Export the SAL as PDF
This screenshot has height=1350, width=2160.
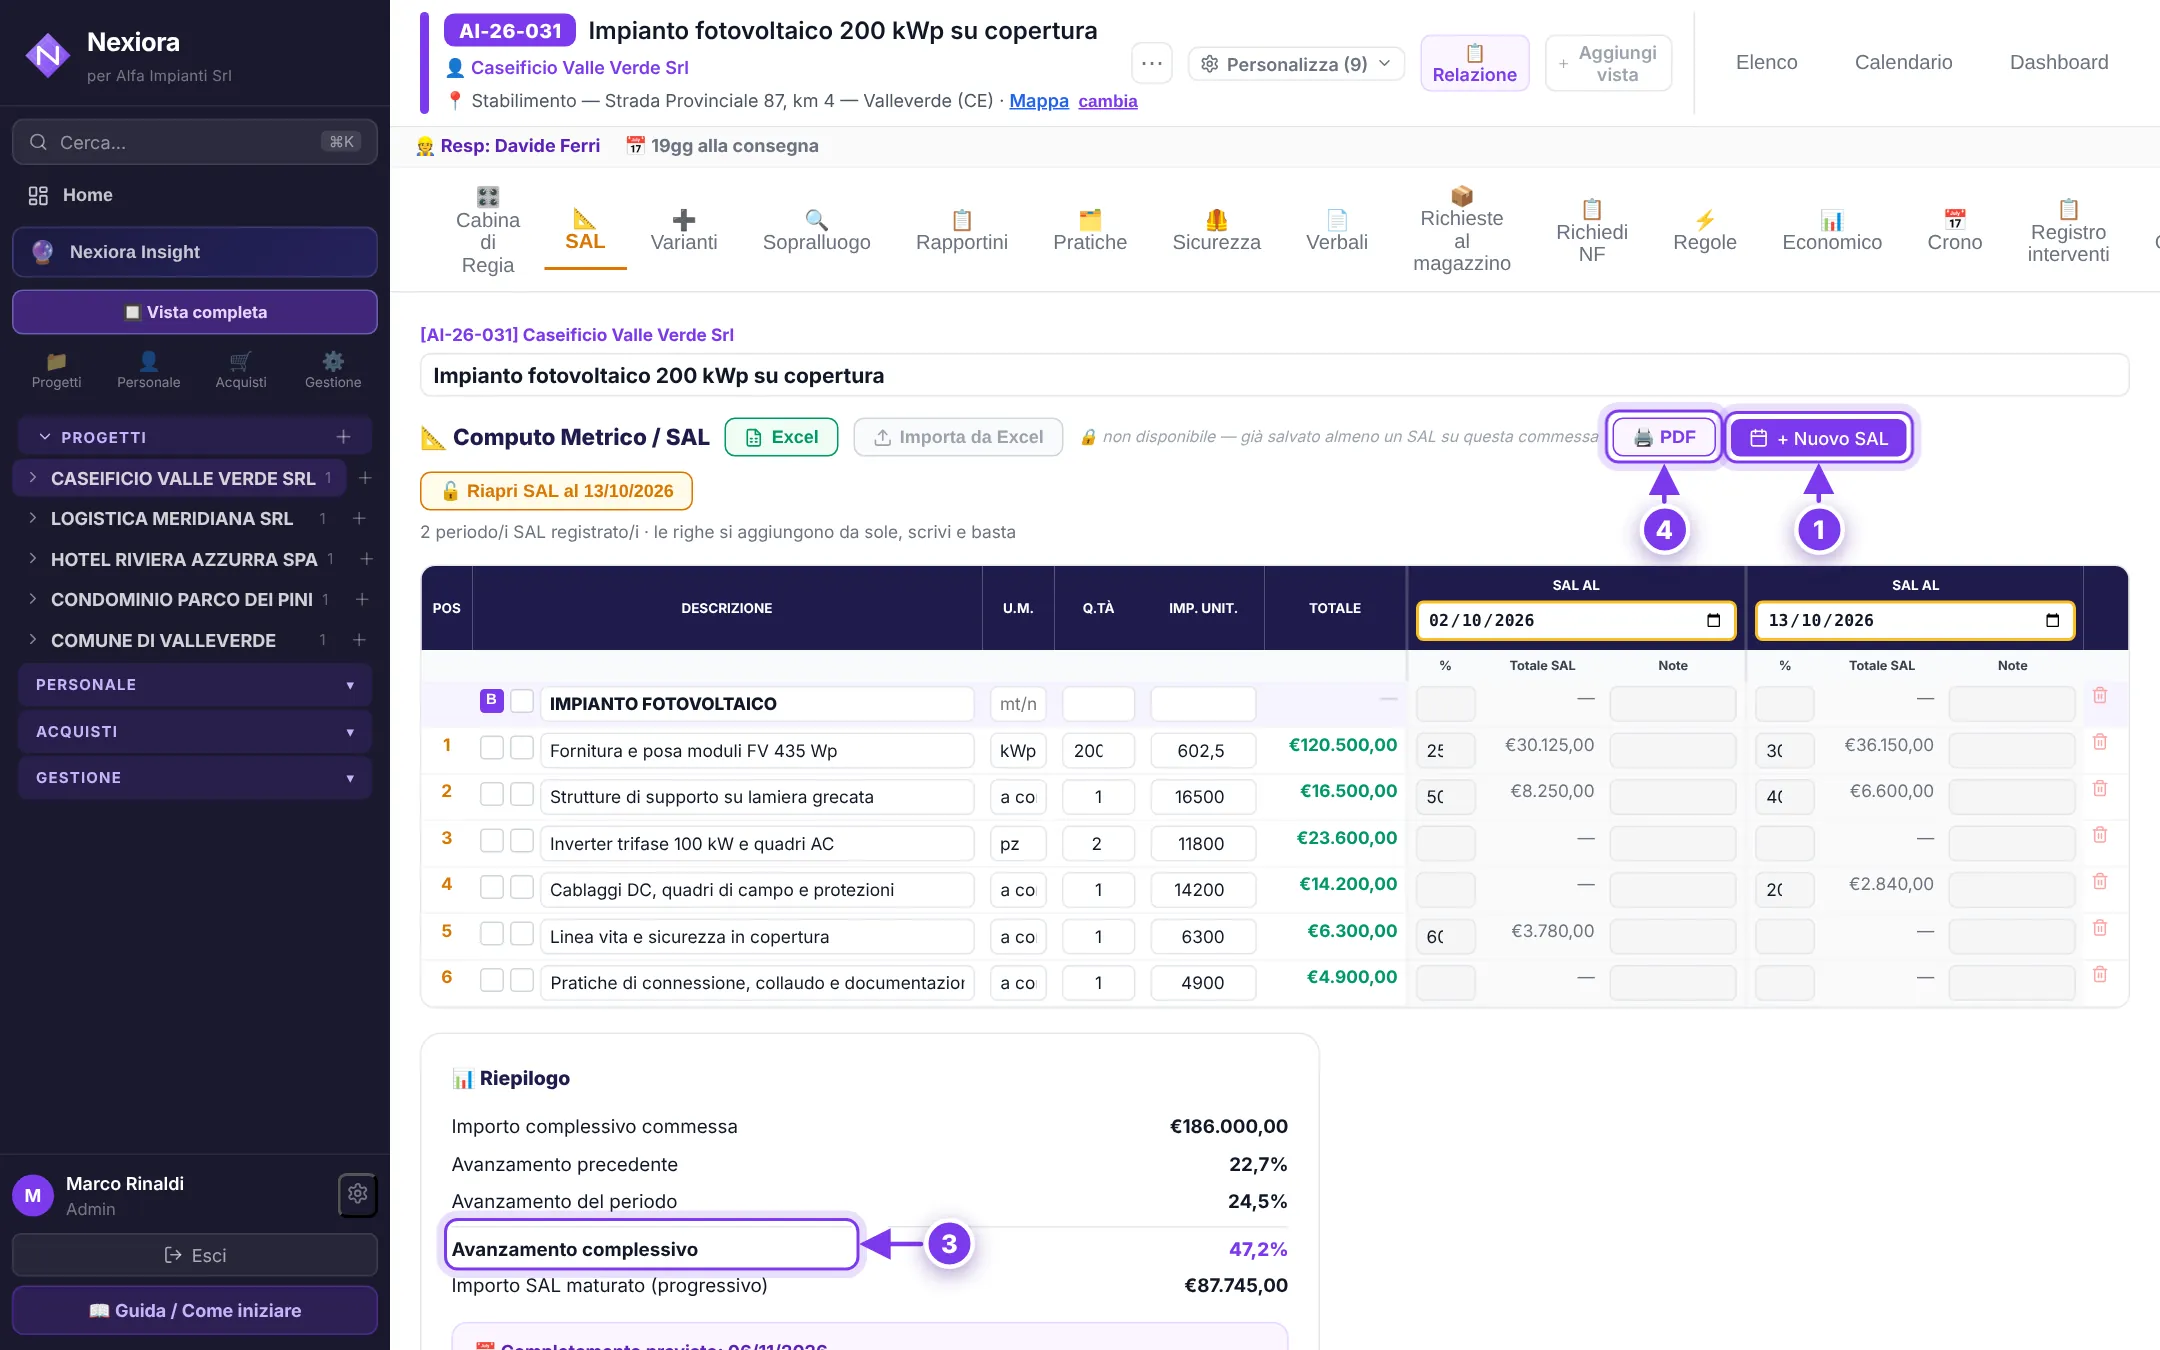1664,437
